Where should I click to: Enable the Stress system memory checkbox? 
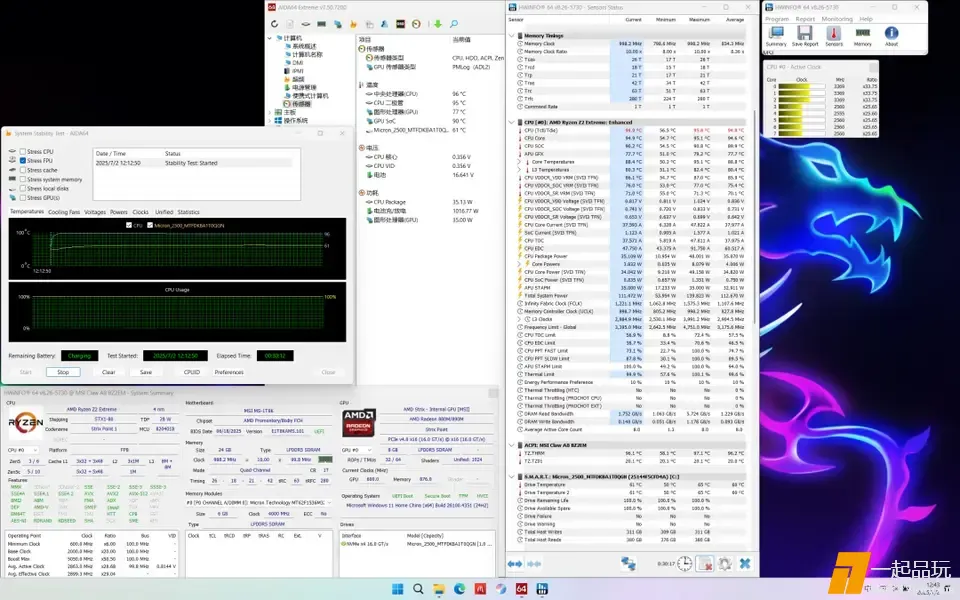23,179
